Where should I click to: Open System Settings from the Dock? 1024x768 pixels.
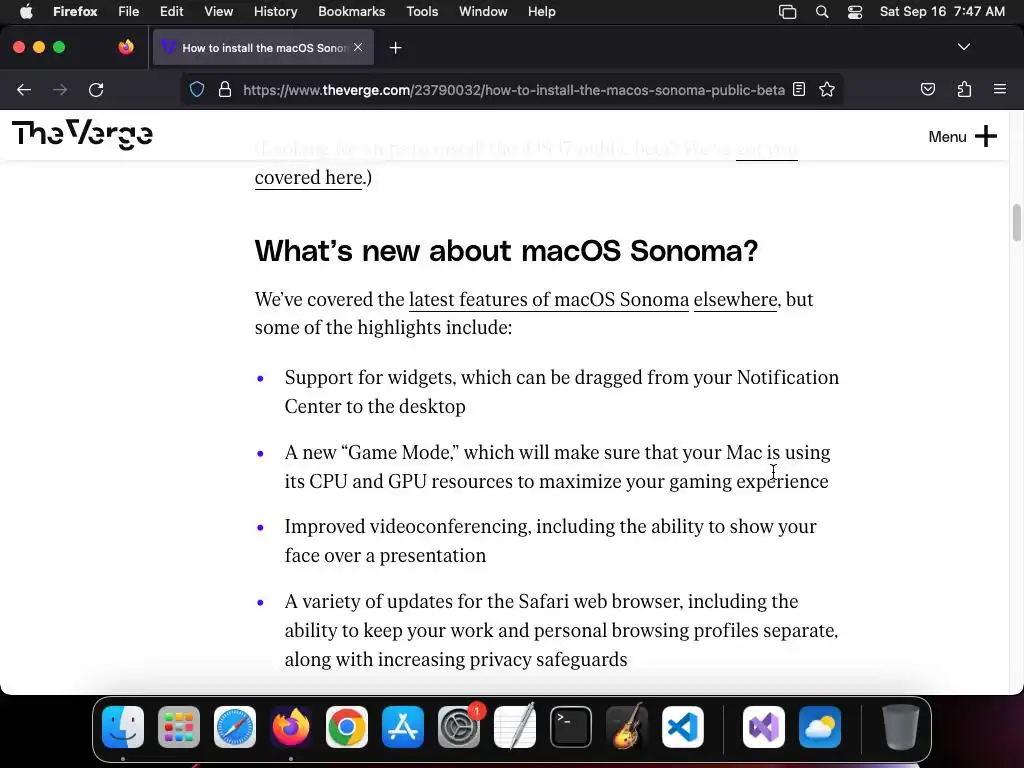tap(459, 727)
